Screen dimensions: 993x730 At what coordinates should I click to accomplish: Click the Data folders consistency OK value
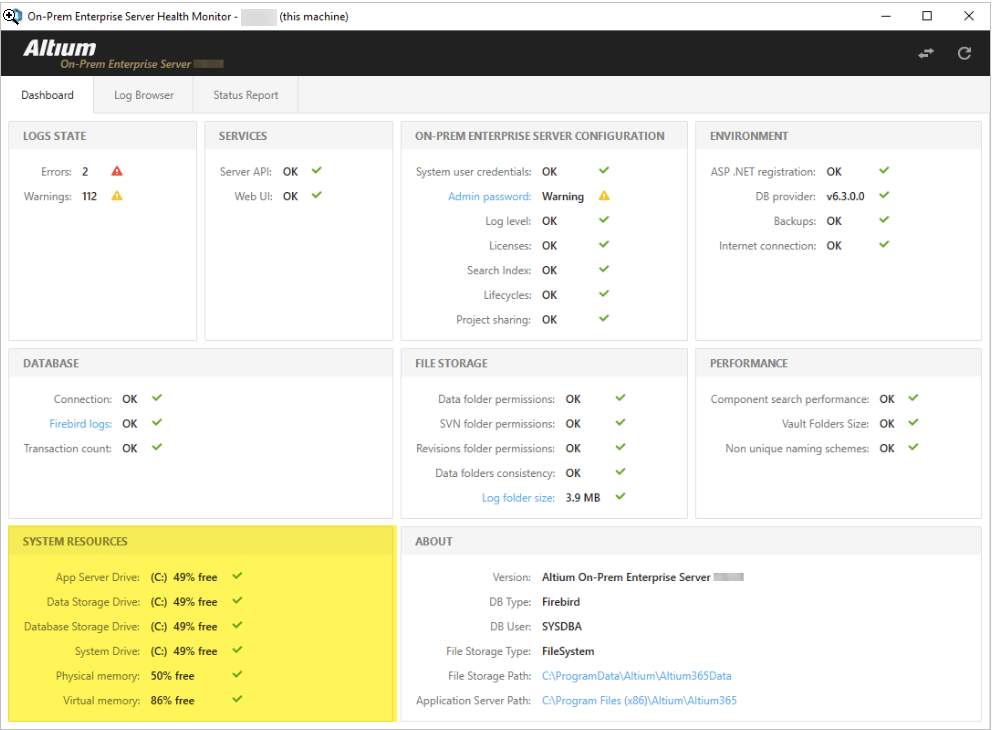coord(573,473)
